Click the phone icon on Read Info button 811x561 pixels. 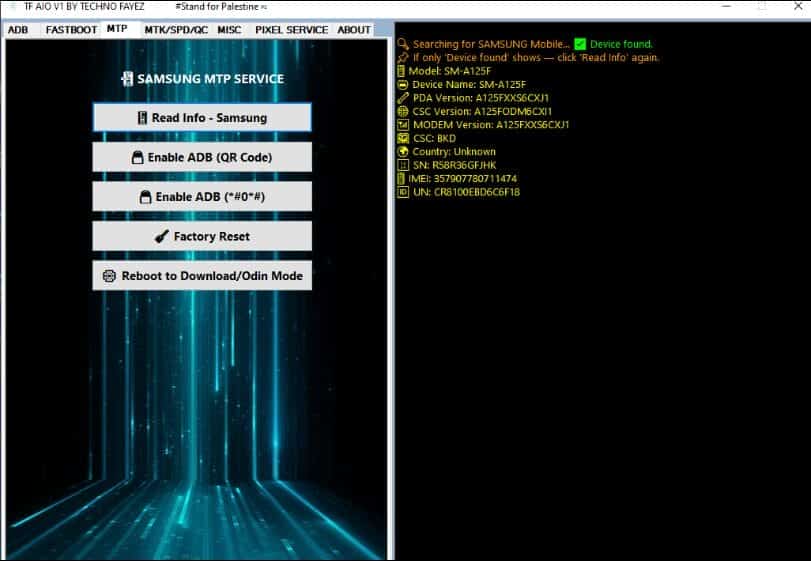(142, 118)
